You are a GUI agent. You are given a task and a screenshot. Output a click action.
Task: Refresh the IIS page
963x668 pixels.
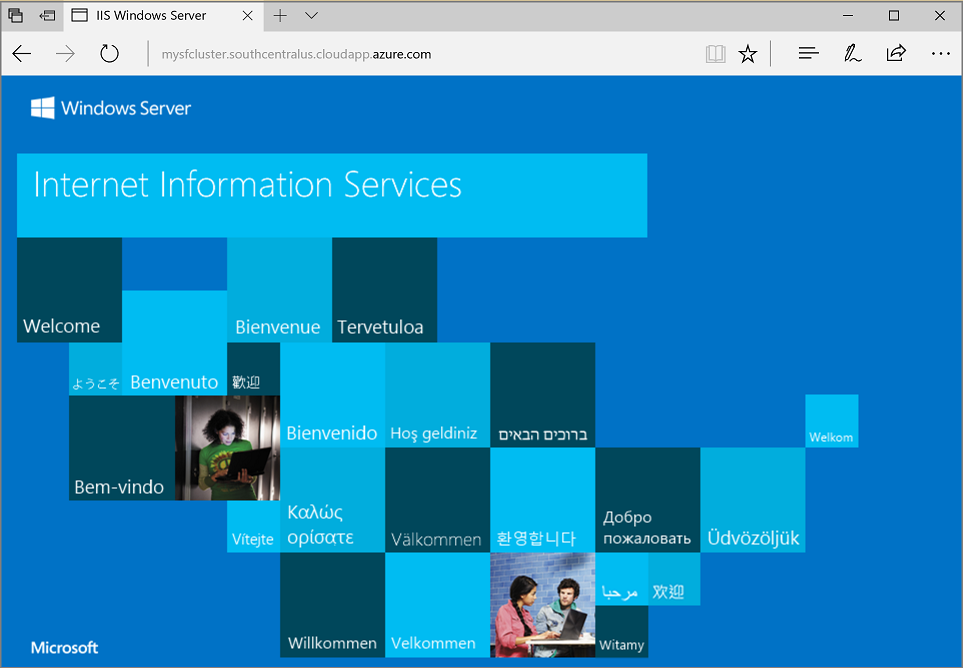point(109,53)
